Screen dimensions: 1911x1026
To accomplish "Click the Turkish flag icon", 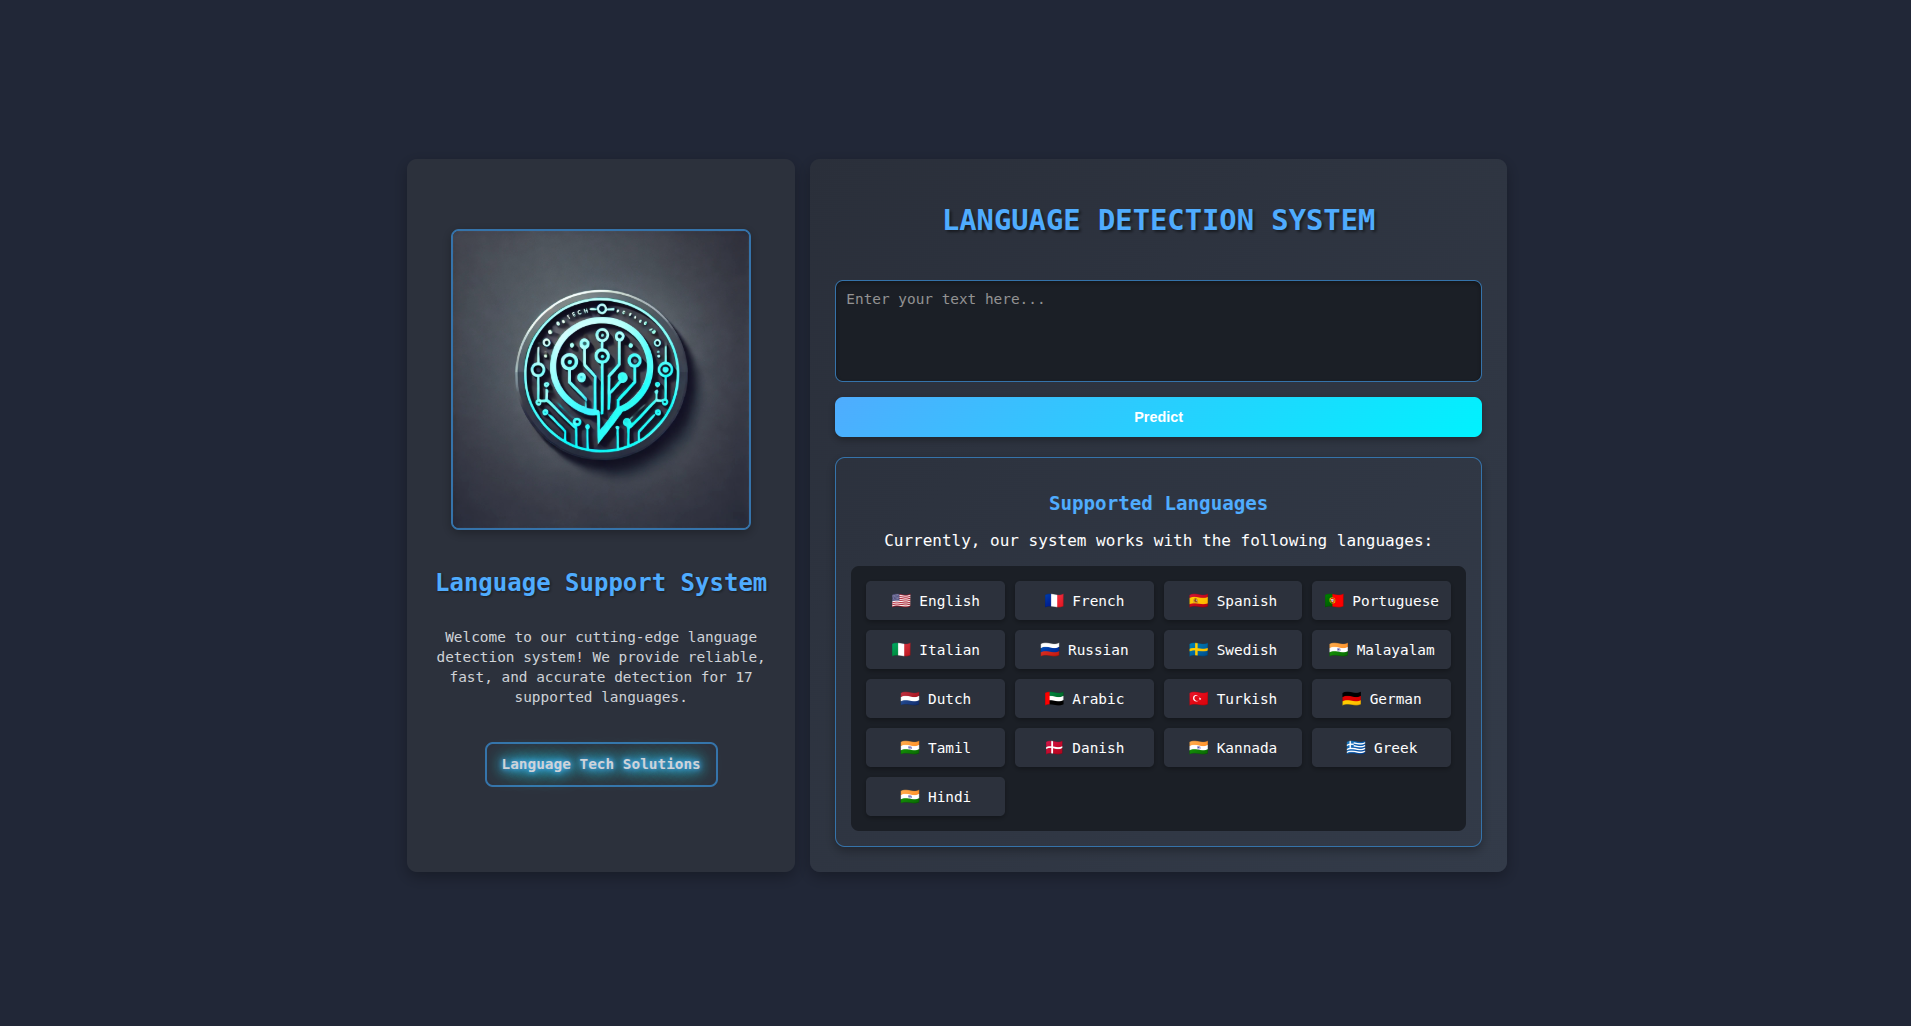I will [x=1199, y=698].
